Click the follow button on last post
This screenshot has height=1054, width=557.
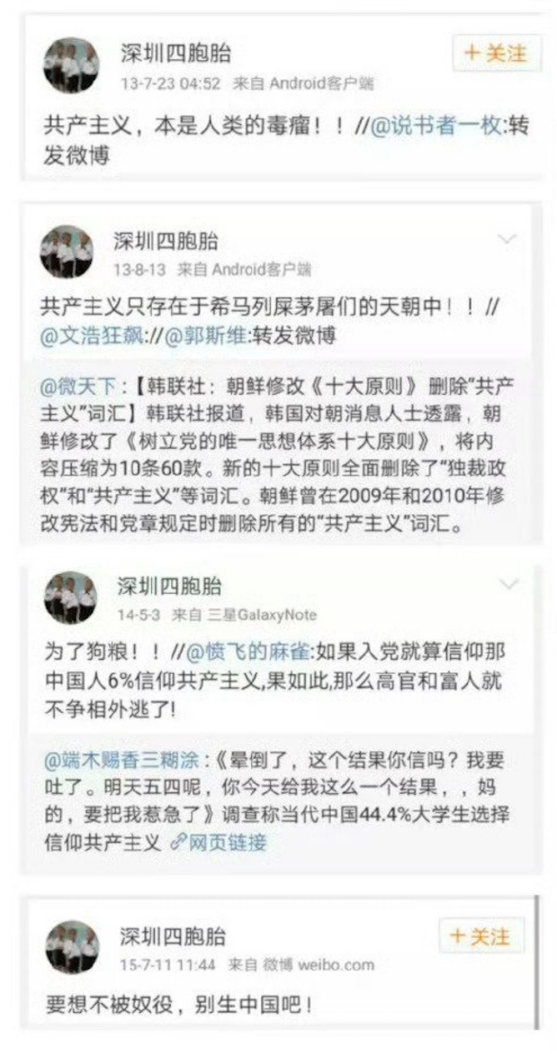point(481,936)
